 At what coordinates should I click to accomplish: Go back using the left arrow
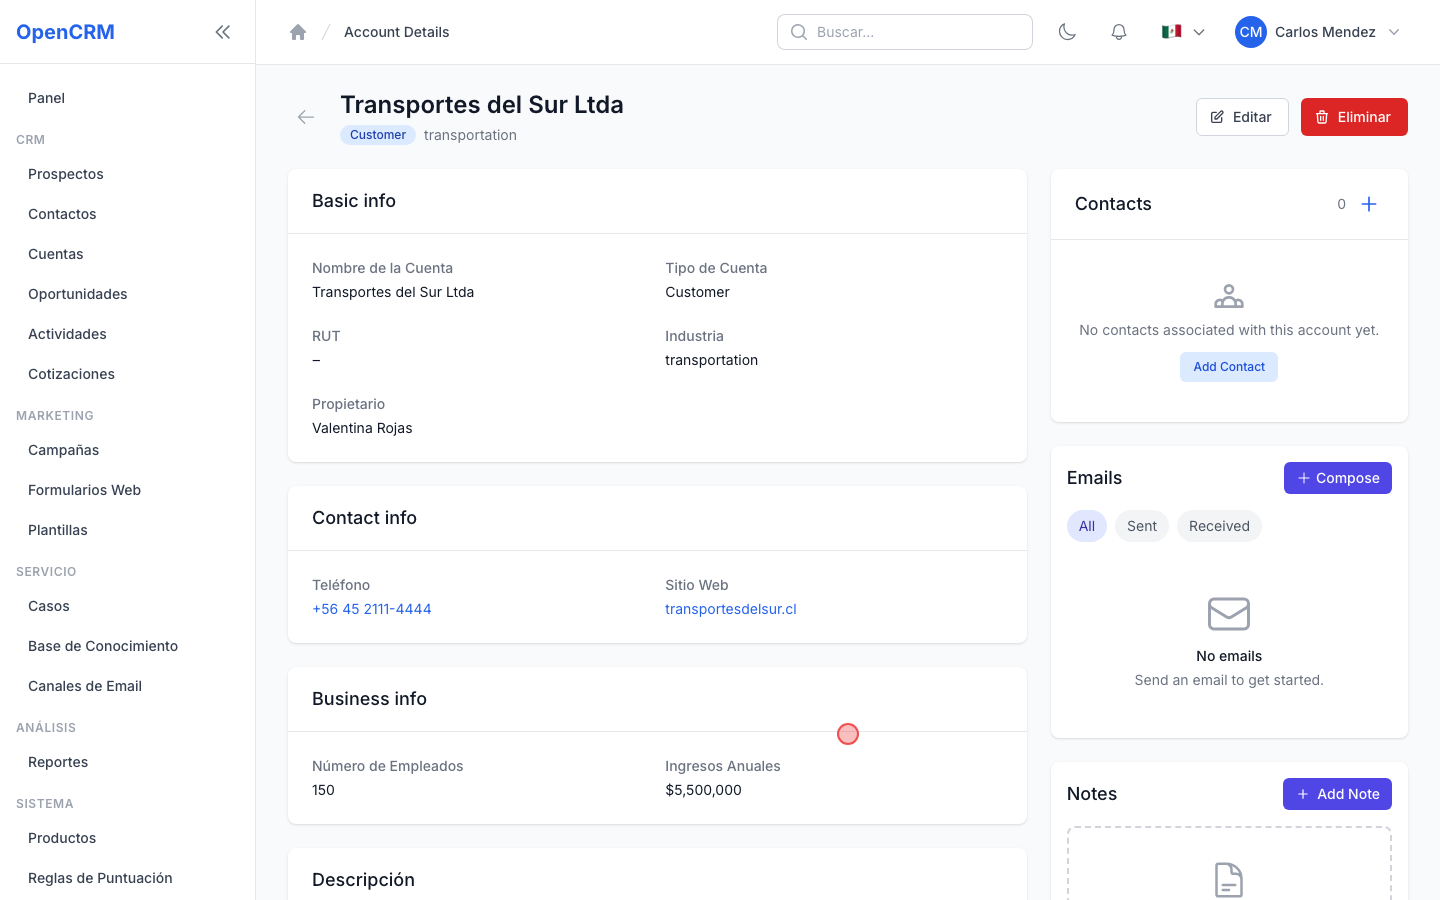(306, 117)
